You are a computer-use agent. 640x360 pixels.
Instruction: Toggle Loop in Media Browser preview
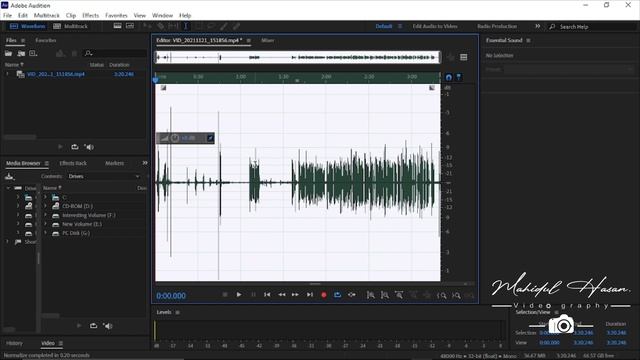click(x=93, y=326)
